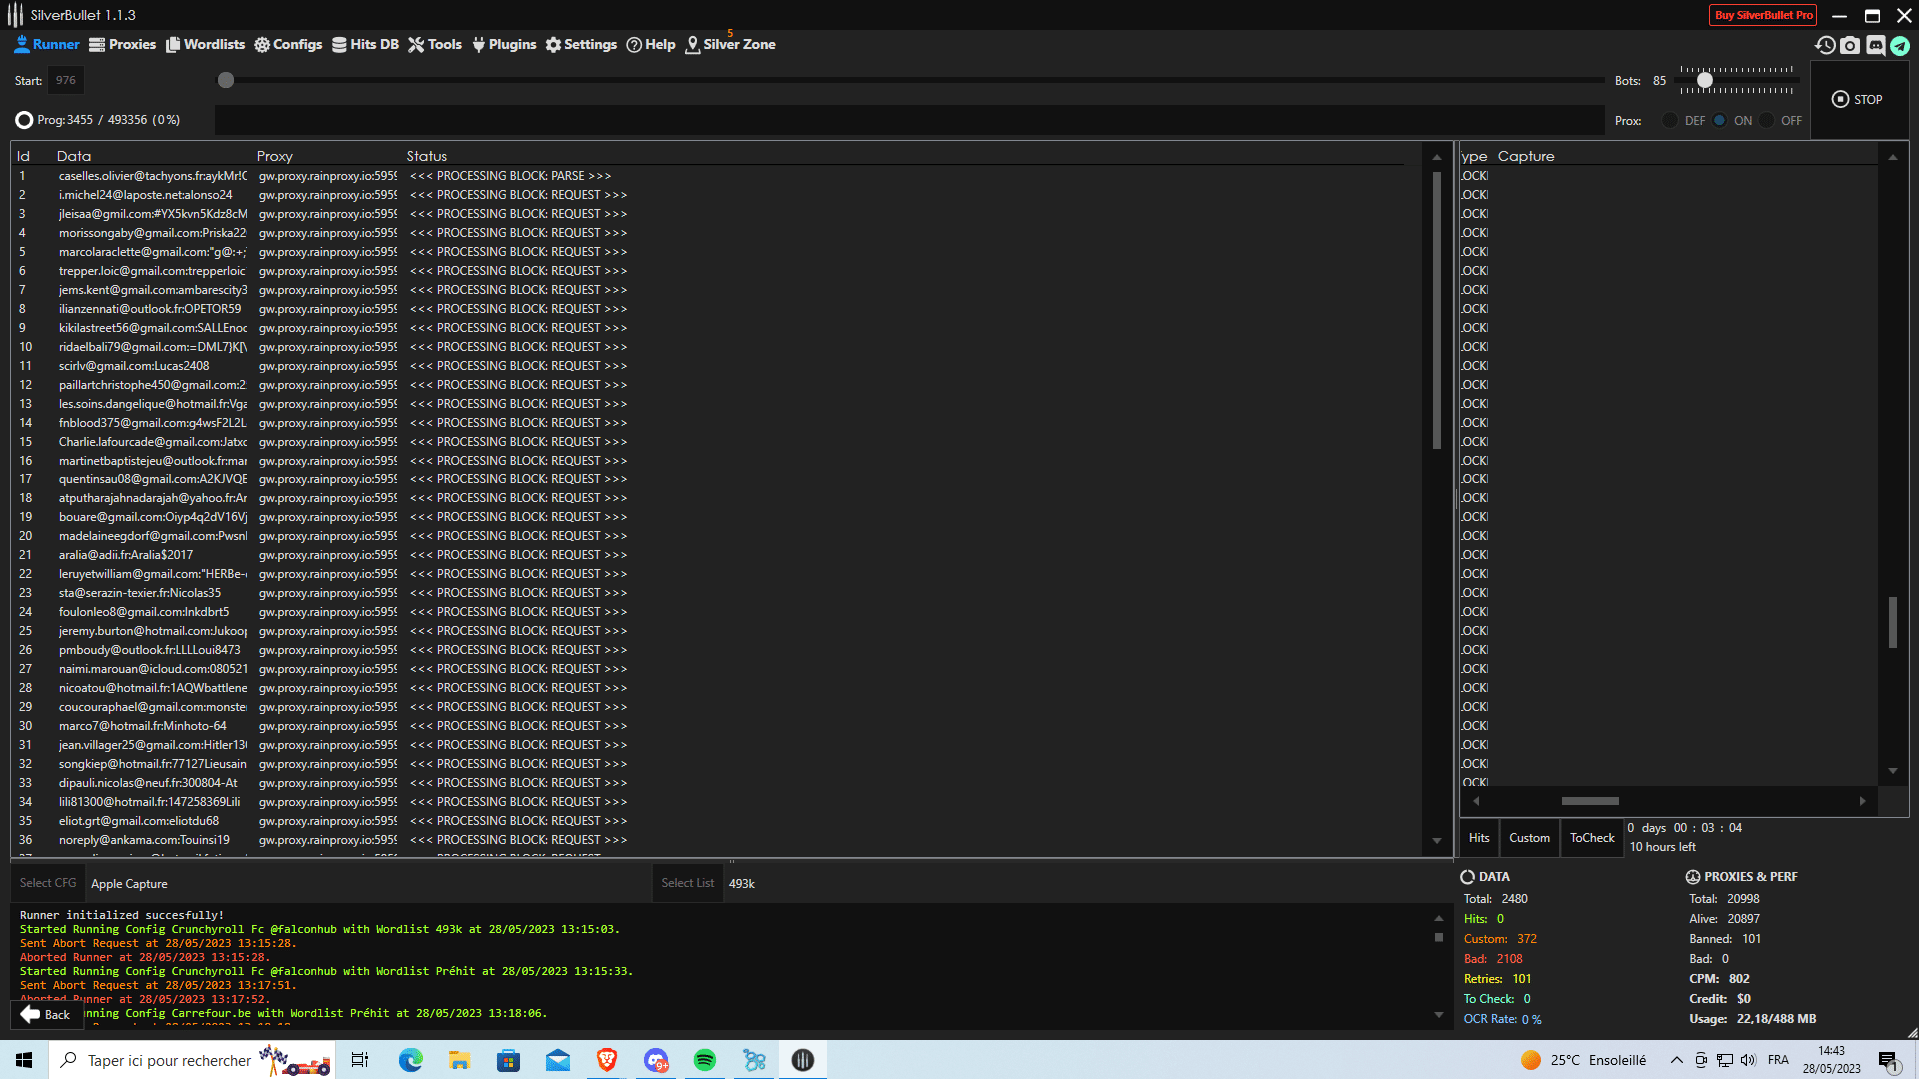The width and height of the screenshot is (1919, 1079).
Task: Open Microsoft Edge from the taskbar
Action: [x=410, y=1060]
